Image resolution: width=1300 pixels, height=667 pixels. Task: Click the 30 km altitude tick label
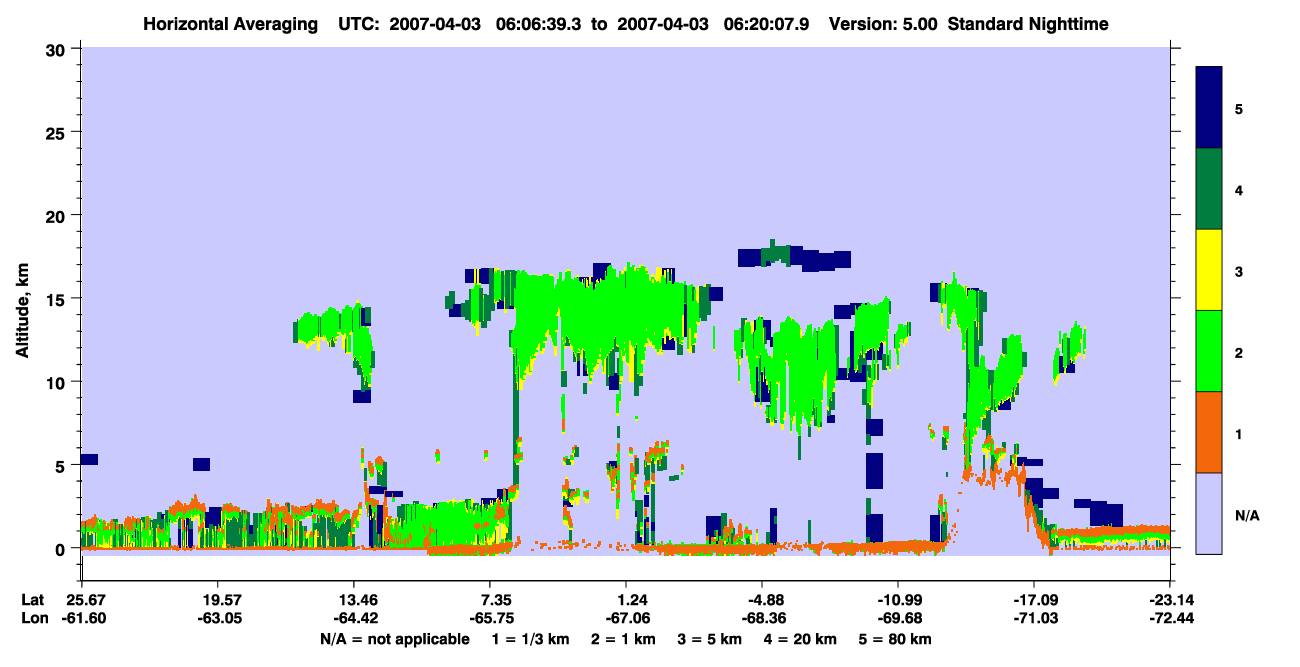coord(58,49)
